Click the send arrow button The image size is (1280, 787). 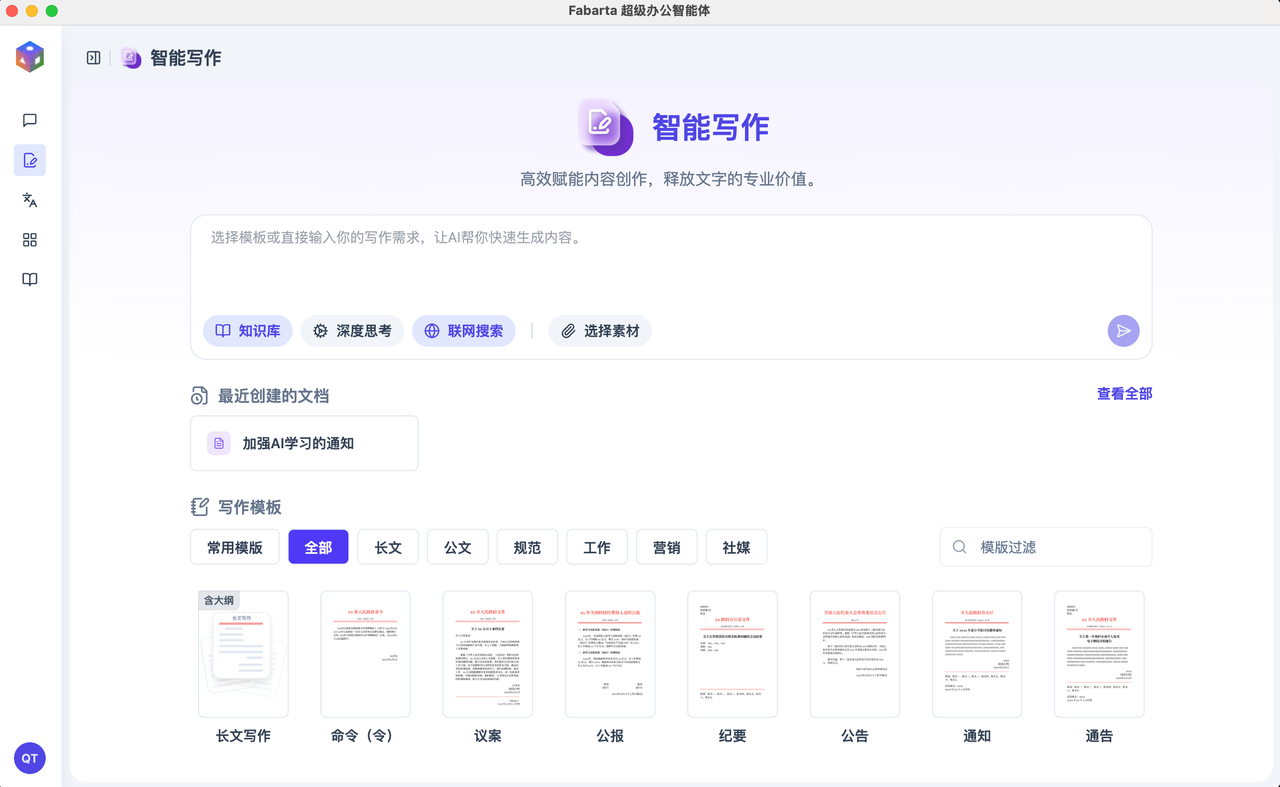pyautogui.click(x=1123, y=331)
